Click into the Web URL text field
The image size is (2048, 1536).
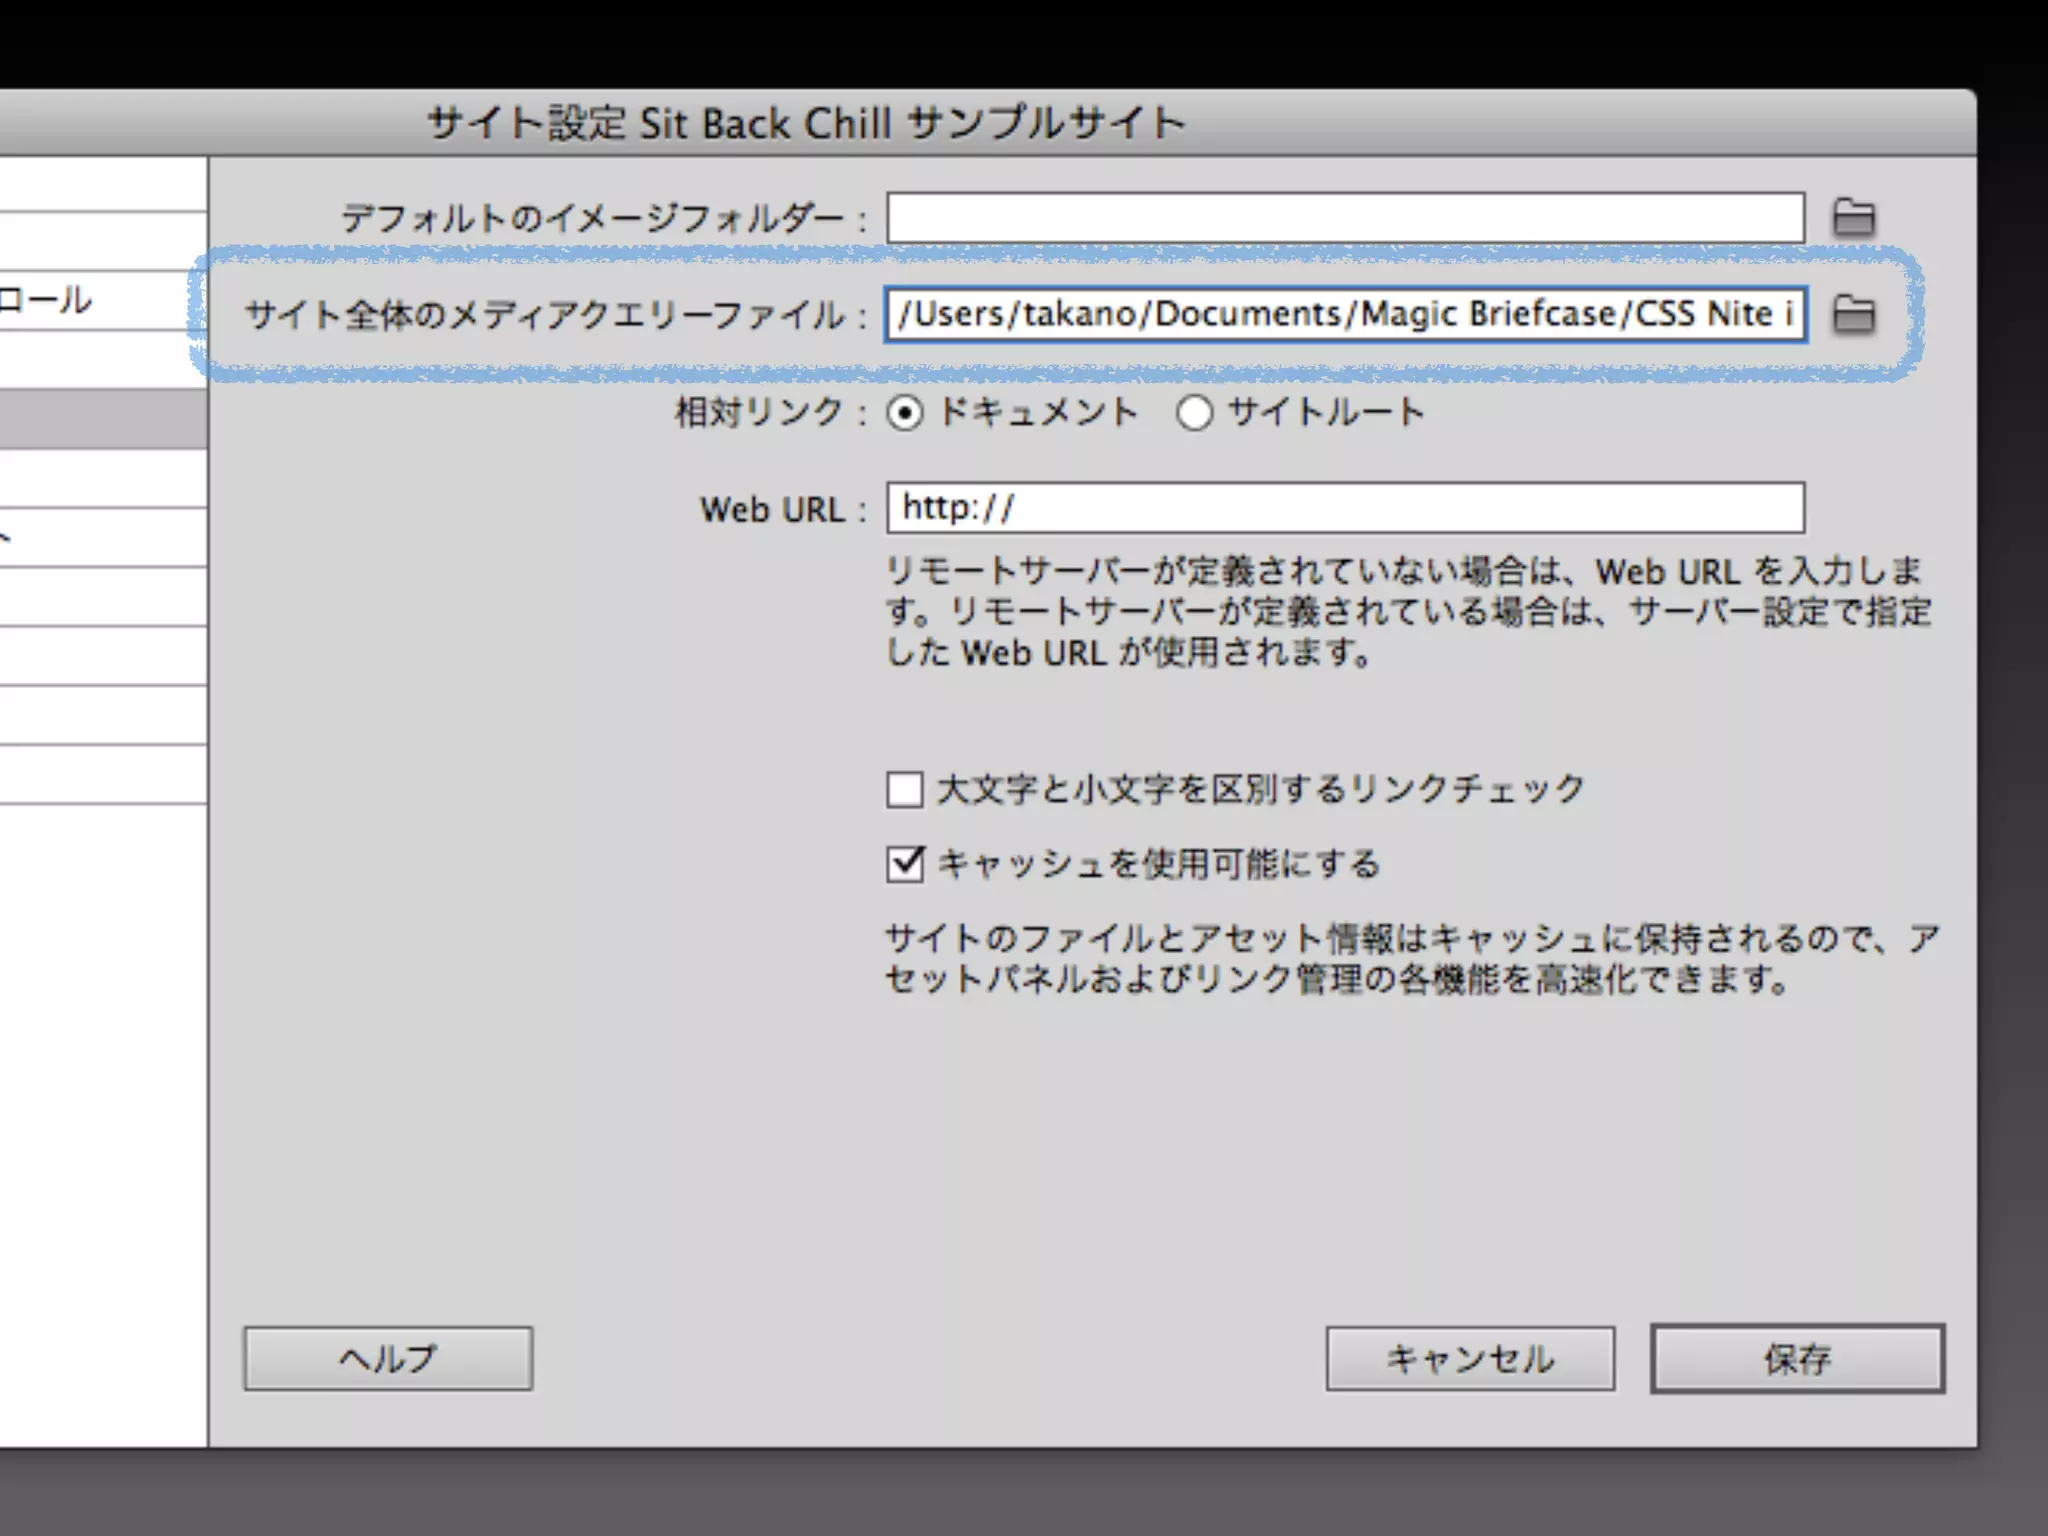pos(1345,508)
